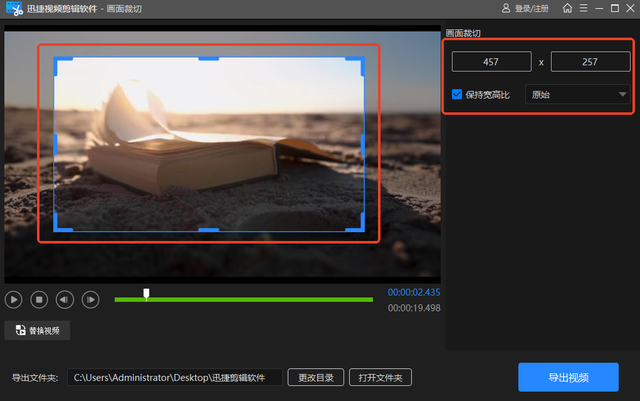The width and height of the screenshot is (640, 401).
Task: Click the crop box right middle handle
Action: (362, 144)
